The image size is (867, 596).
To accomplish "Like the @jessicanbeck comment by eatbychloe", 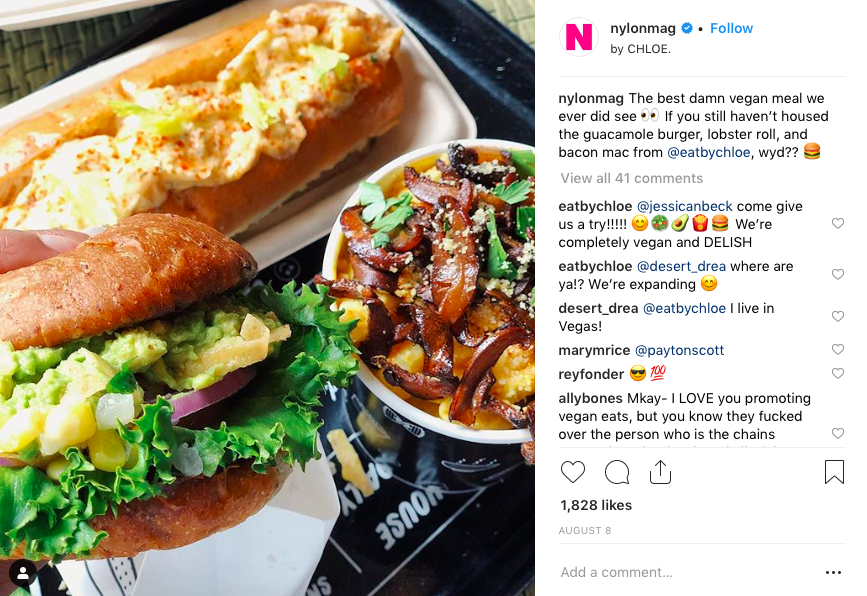I will [838, 223].
